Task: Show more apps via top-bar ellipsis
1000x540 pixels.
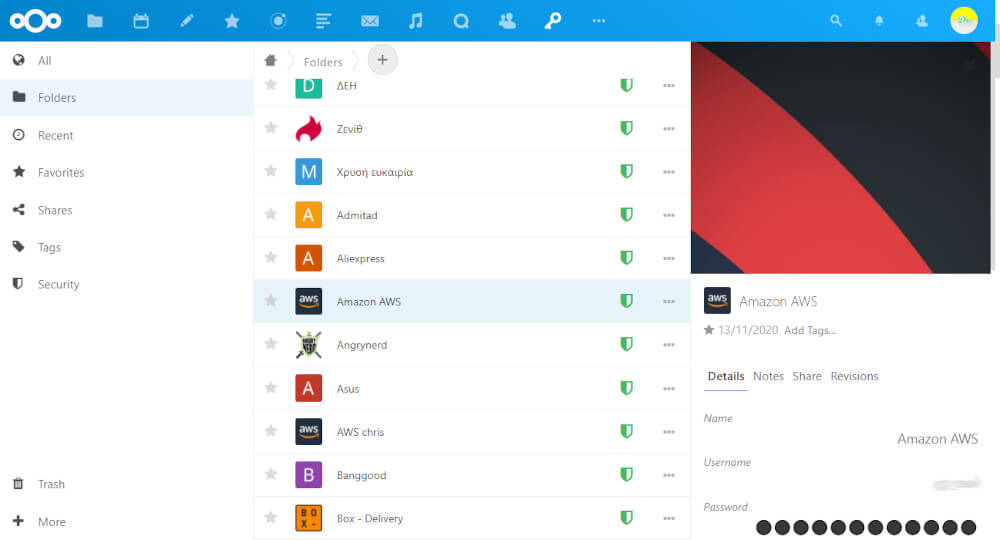Action: [x=598, y=21]
